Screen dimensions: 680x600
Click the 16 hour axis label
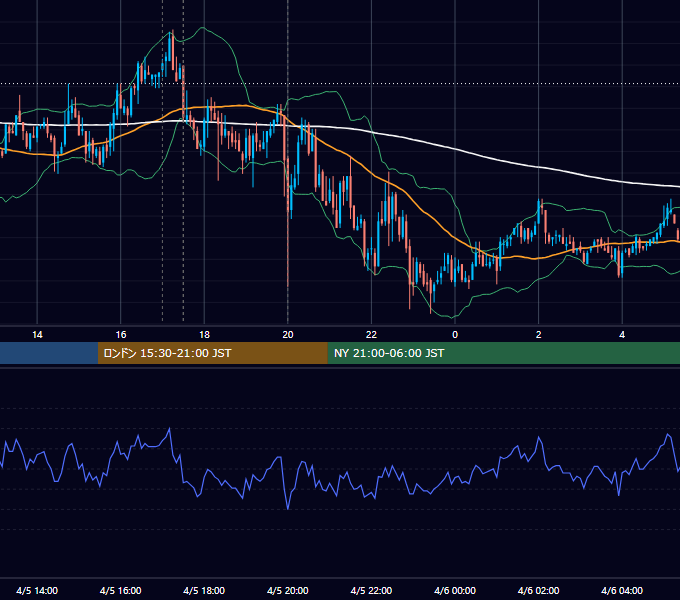(x=121, y=335)
